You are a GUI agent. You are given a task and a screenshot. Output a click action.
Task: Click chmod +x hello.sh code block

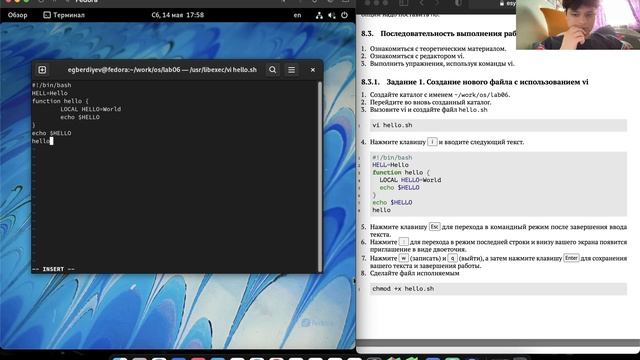point(498,289)
